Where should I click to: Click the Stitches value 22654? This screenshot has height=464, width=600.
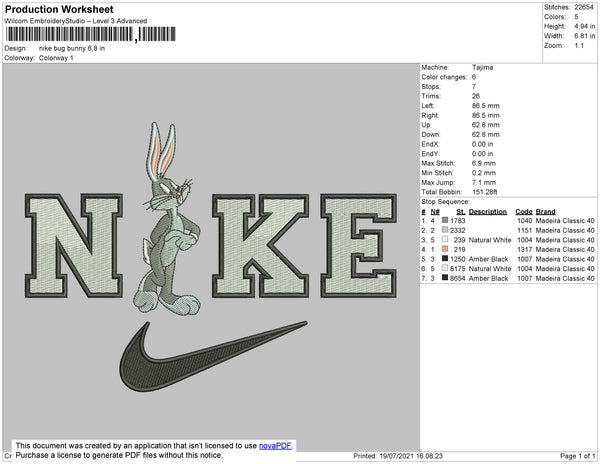pos(584,7)
